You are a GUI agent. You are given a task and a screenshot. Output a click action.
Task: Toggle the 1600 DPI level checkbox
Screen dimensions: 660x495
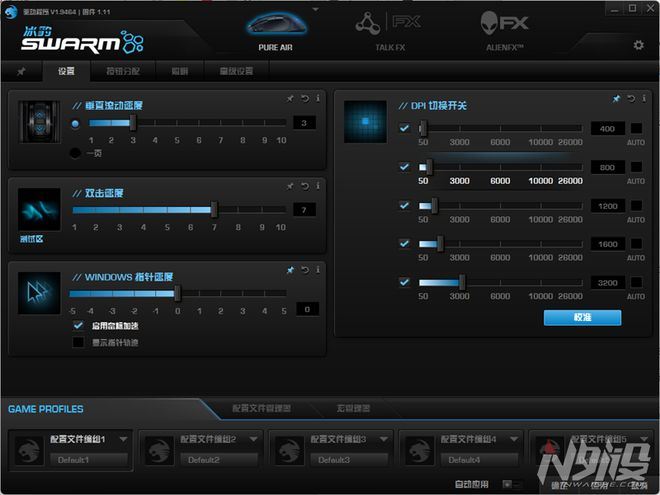pyautogui.click(x=404, y=244)
